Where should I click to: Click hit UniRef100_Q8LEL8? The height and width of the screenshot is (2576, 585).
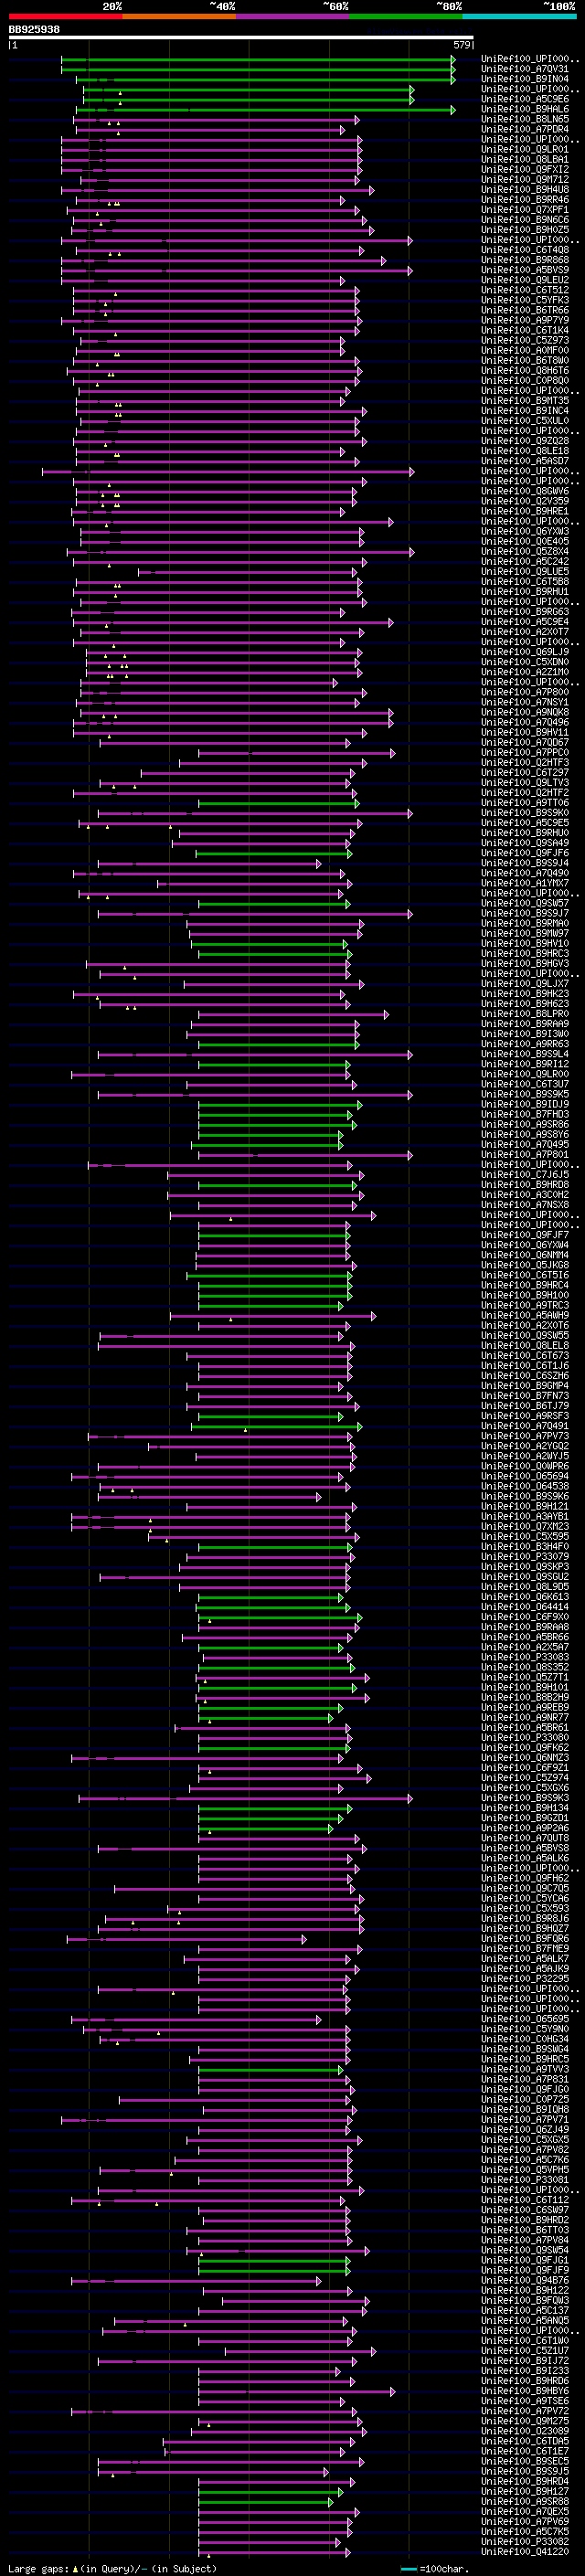[525, 1346]
